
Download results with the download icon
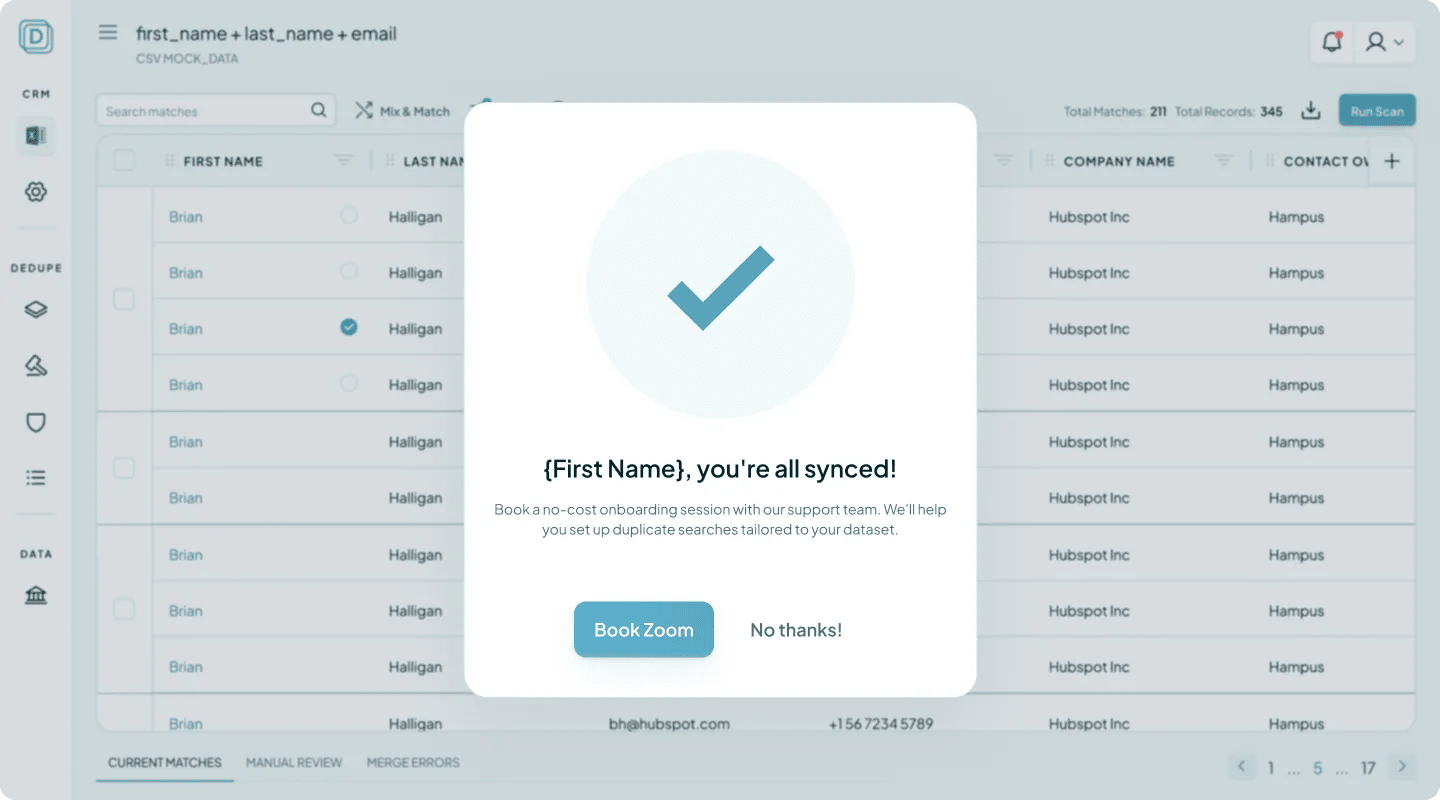(1311, 111)
